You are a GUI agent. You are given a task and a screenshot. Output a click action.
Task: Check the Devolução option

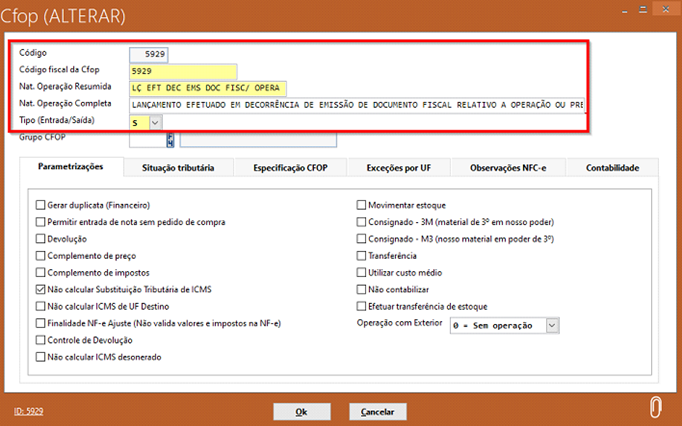pyautogui.click(x=41, y=239)
